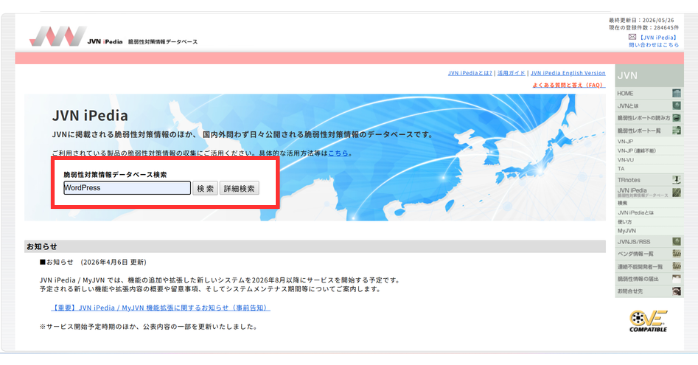
Task: Open the 脆弱性情報の届出 sidebar icon
Action: coord(676,279)
